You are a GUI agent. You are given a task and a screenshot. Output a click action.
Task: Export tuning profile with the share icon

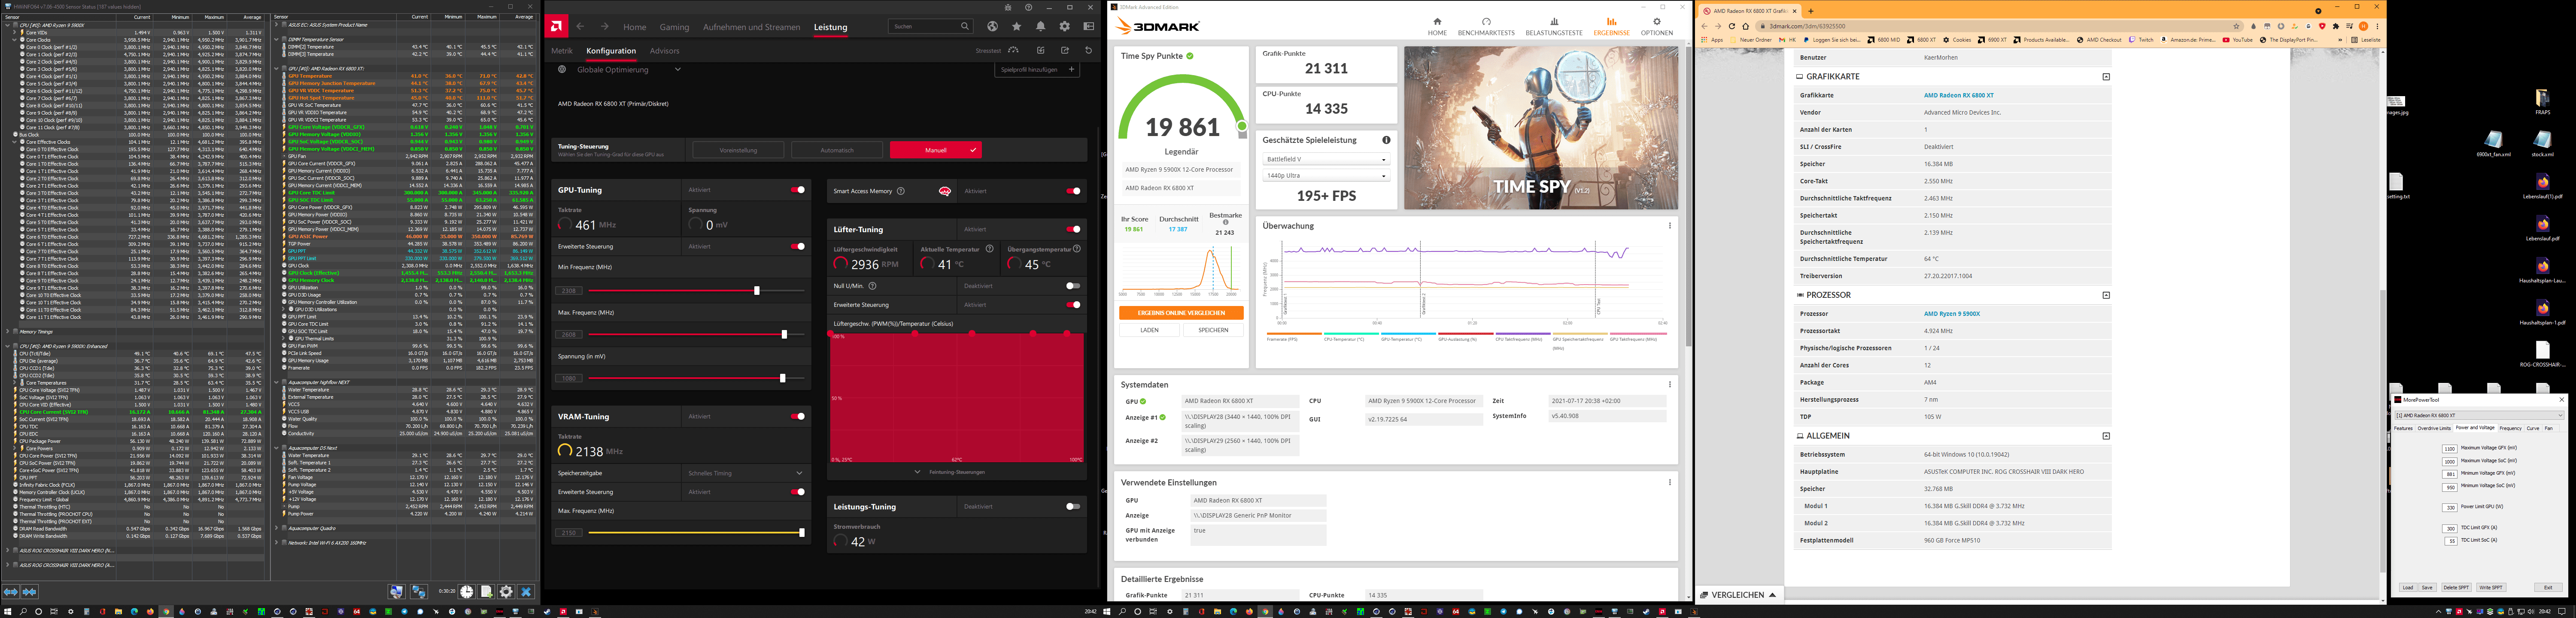click(x=1065, y=50)
